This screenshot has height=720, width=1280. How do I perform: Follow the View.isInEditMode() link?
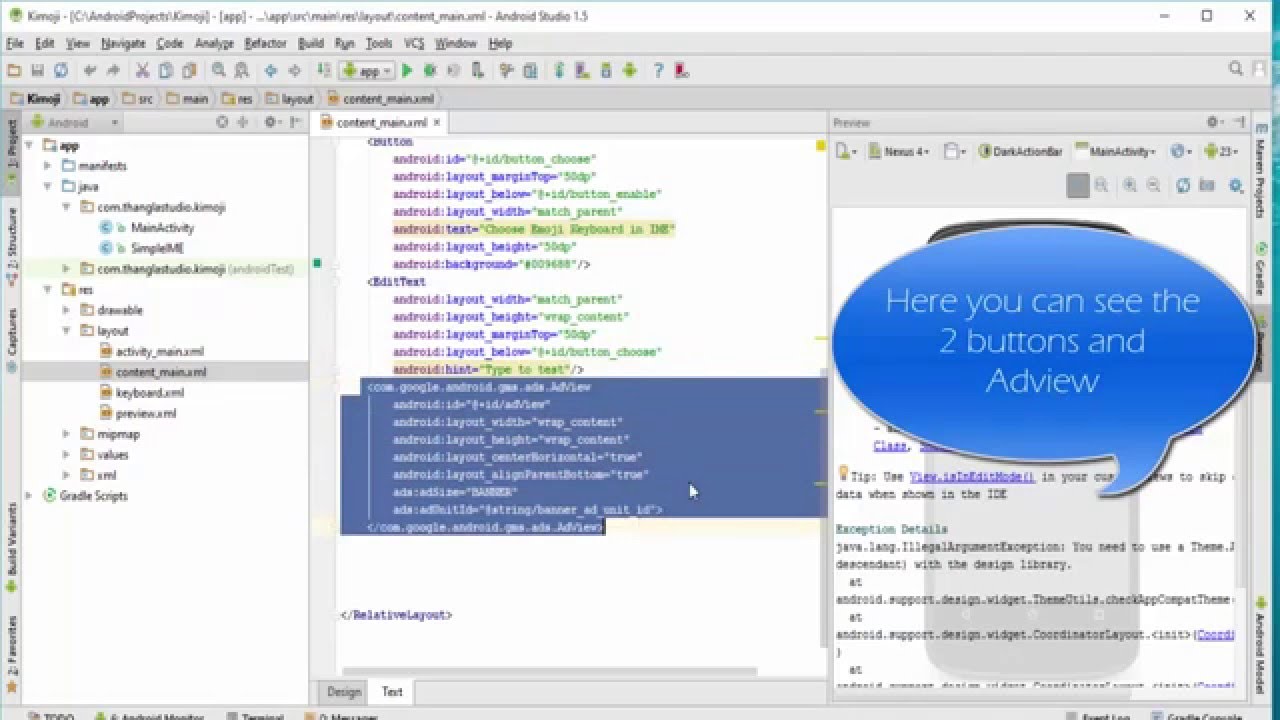pos(972,478)
